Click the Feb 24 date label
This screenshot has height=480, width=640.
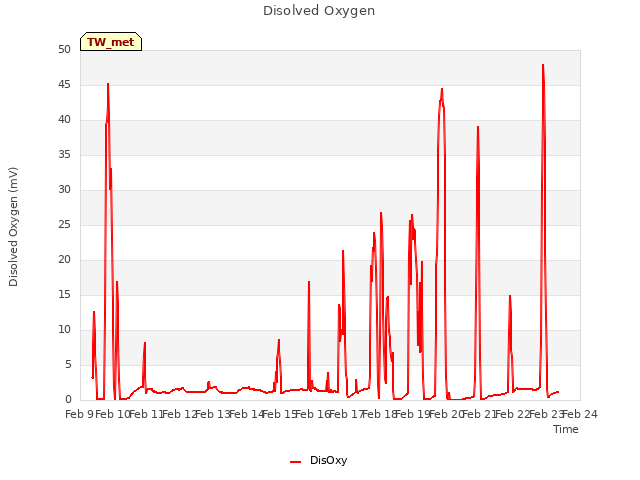click(580, 415)
